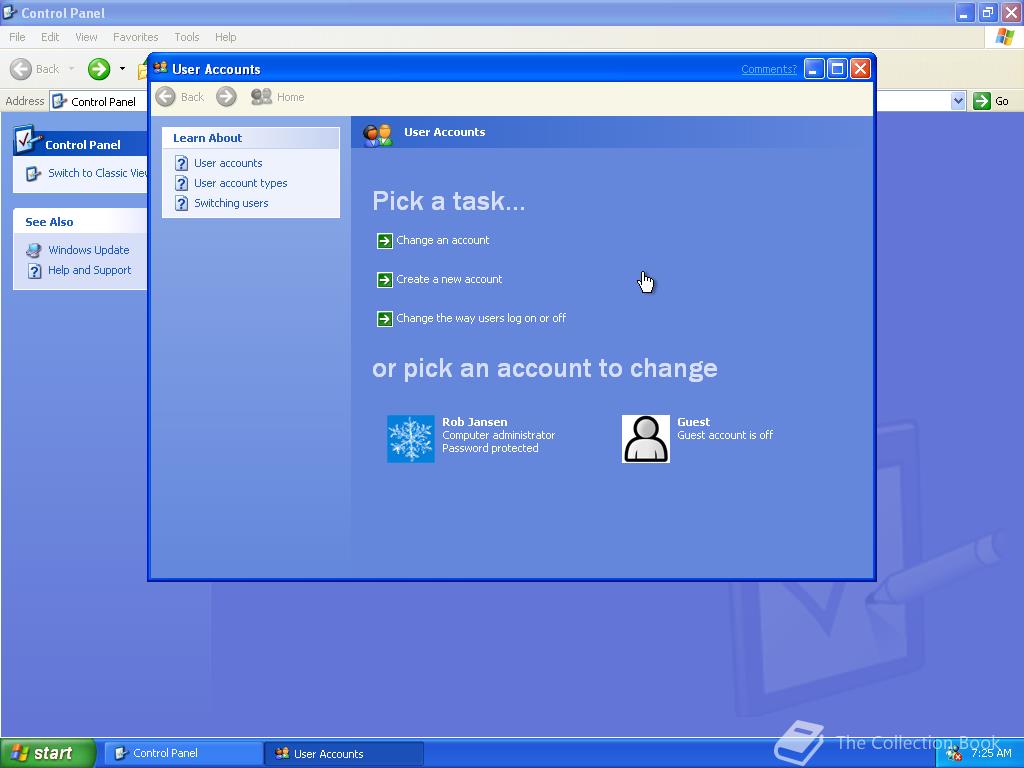Close the User Accounts window

(x=861, y=69)
